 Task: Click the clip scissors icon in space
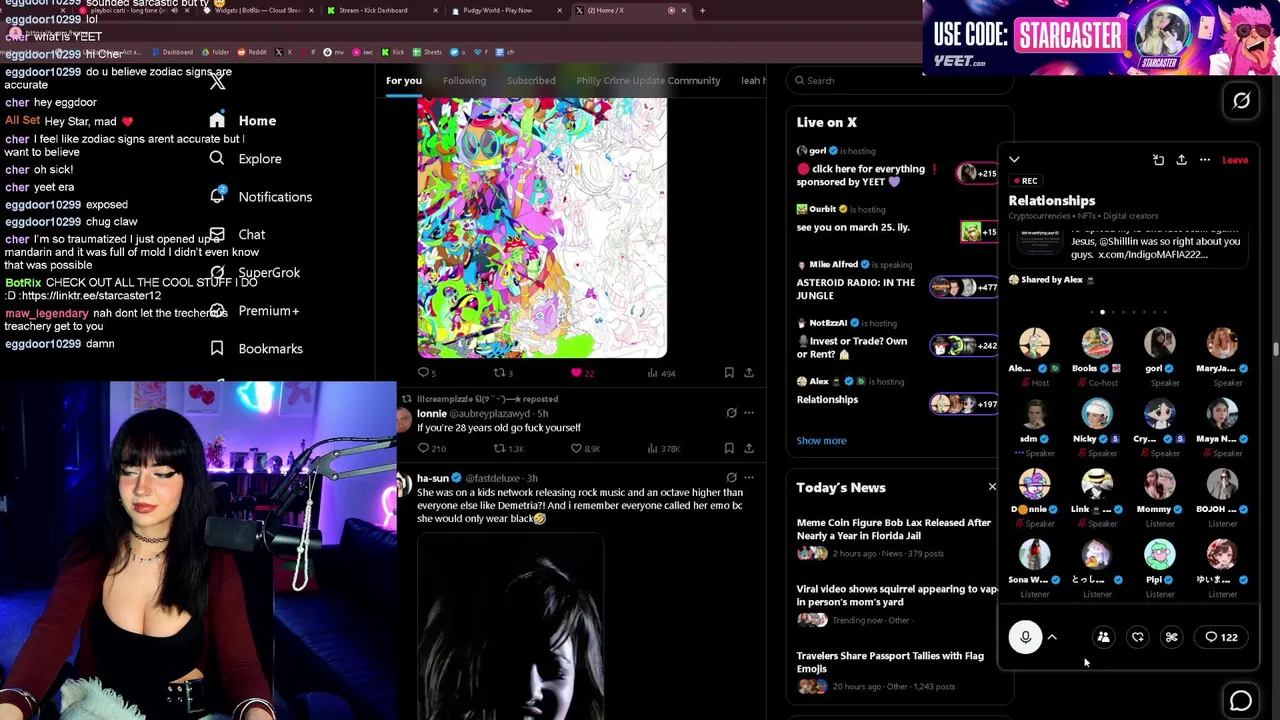[1172, 637]
